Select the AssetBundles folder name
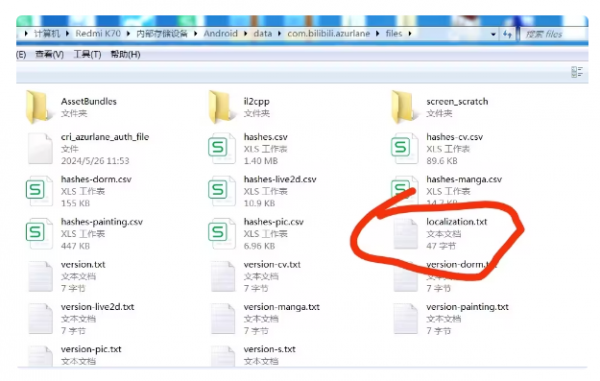The image size is (600, 381). pos(89,101)
